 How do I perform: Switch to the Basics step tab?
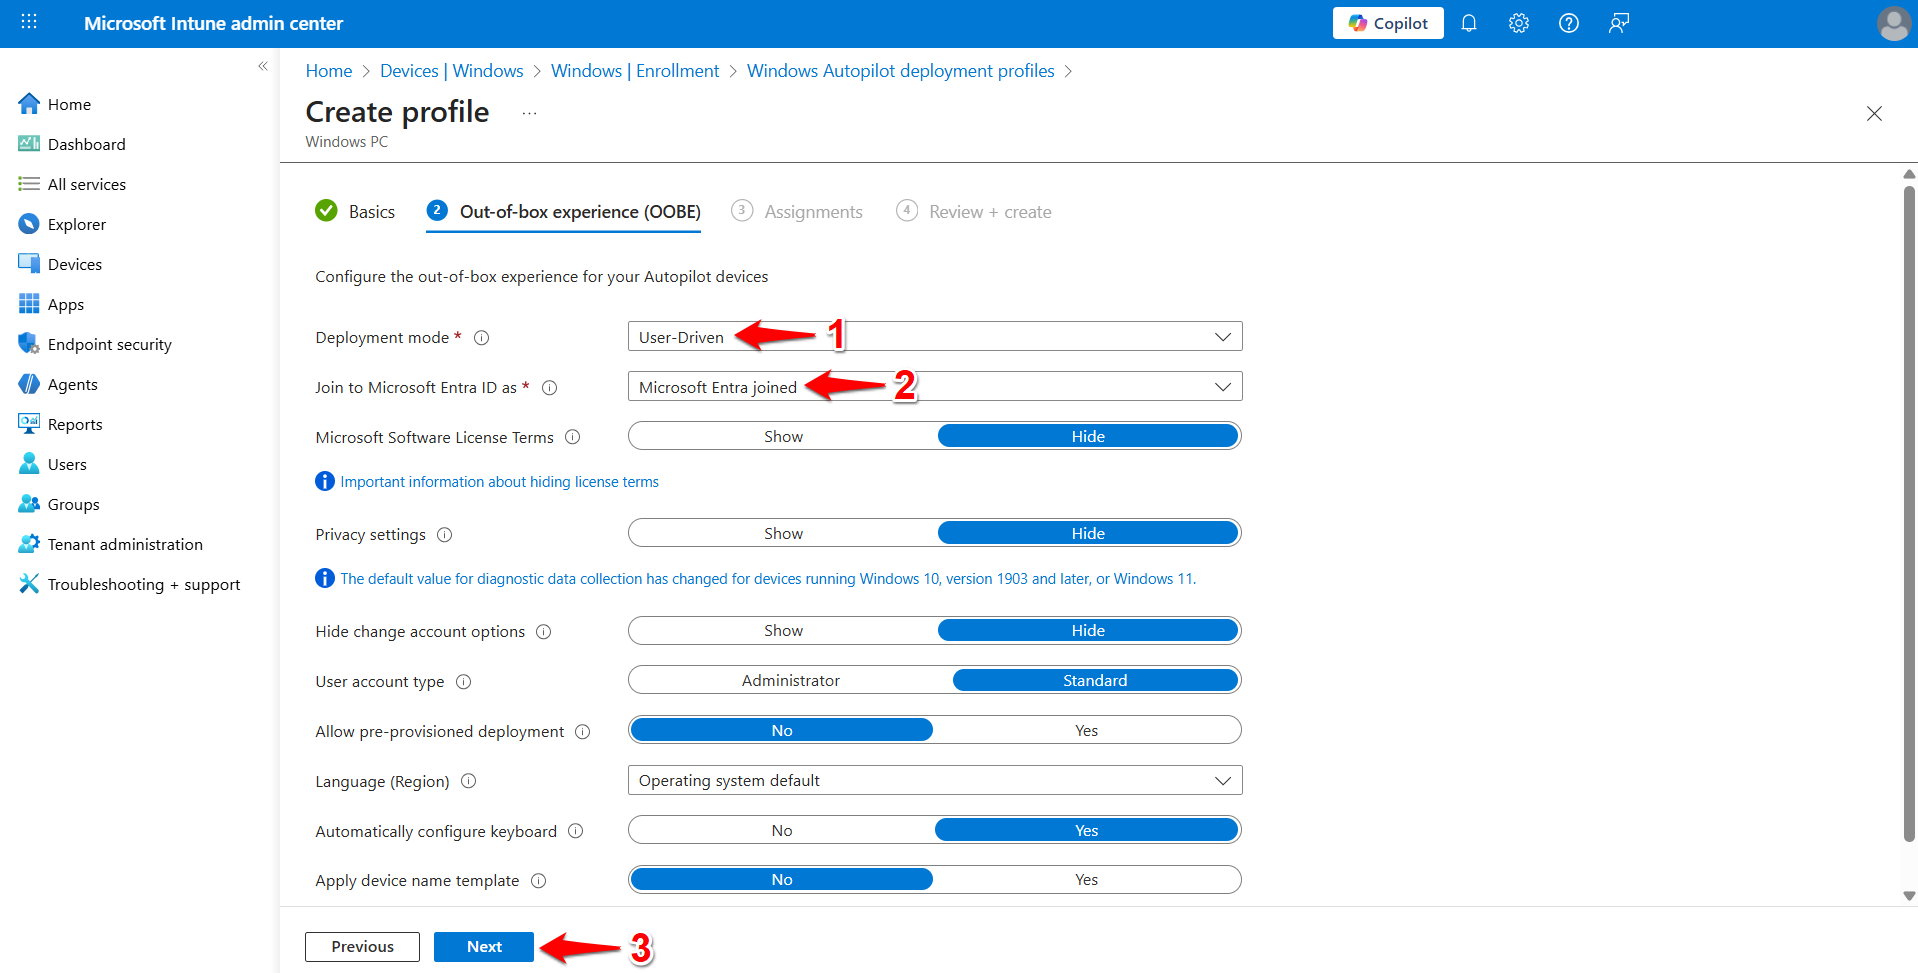click(x=355, y=211)
